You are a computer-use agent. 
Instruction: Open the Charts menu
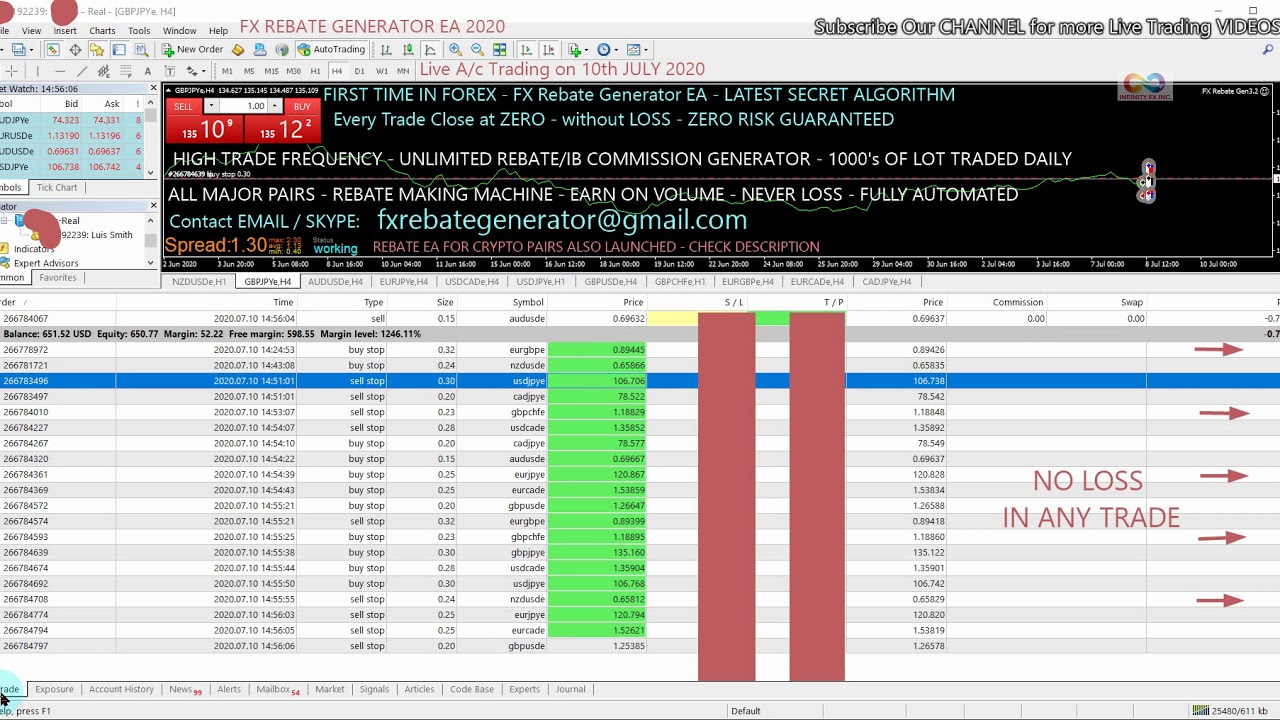tap(102, 31)
